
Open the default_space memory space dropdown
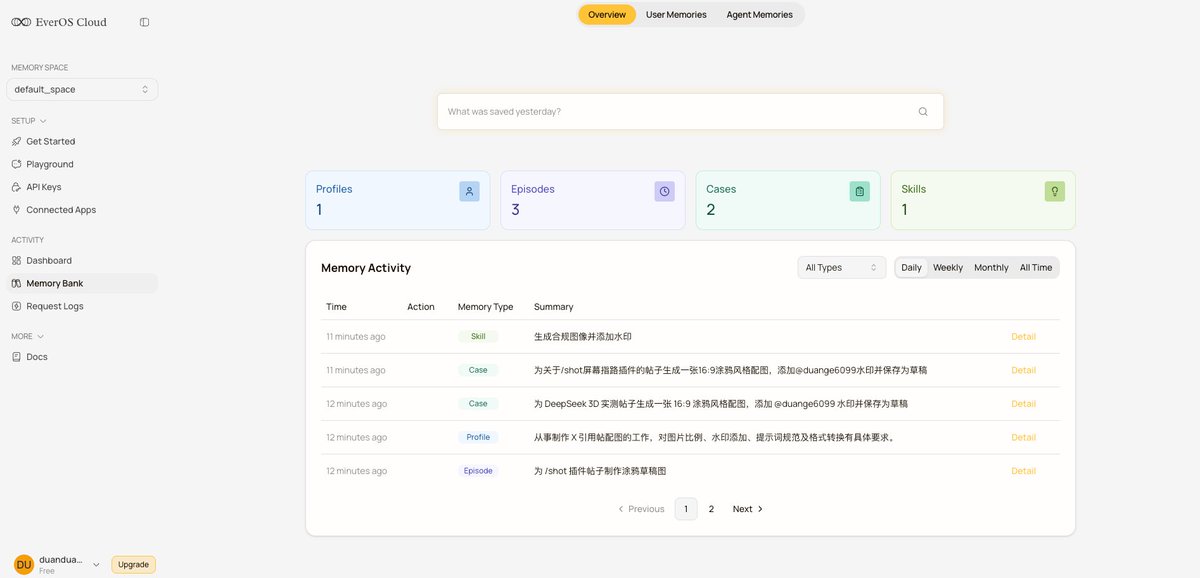tap(82, 90)
